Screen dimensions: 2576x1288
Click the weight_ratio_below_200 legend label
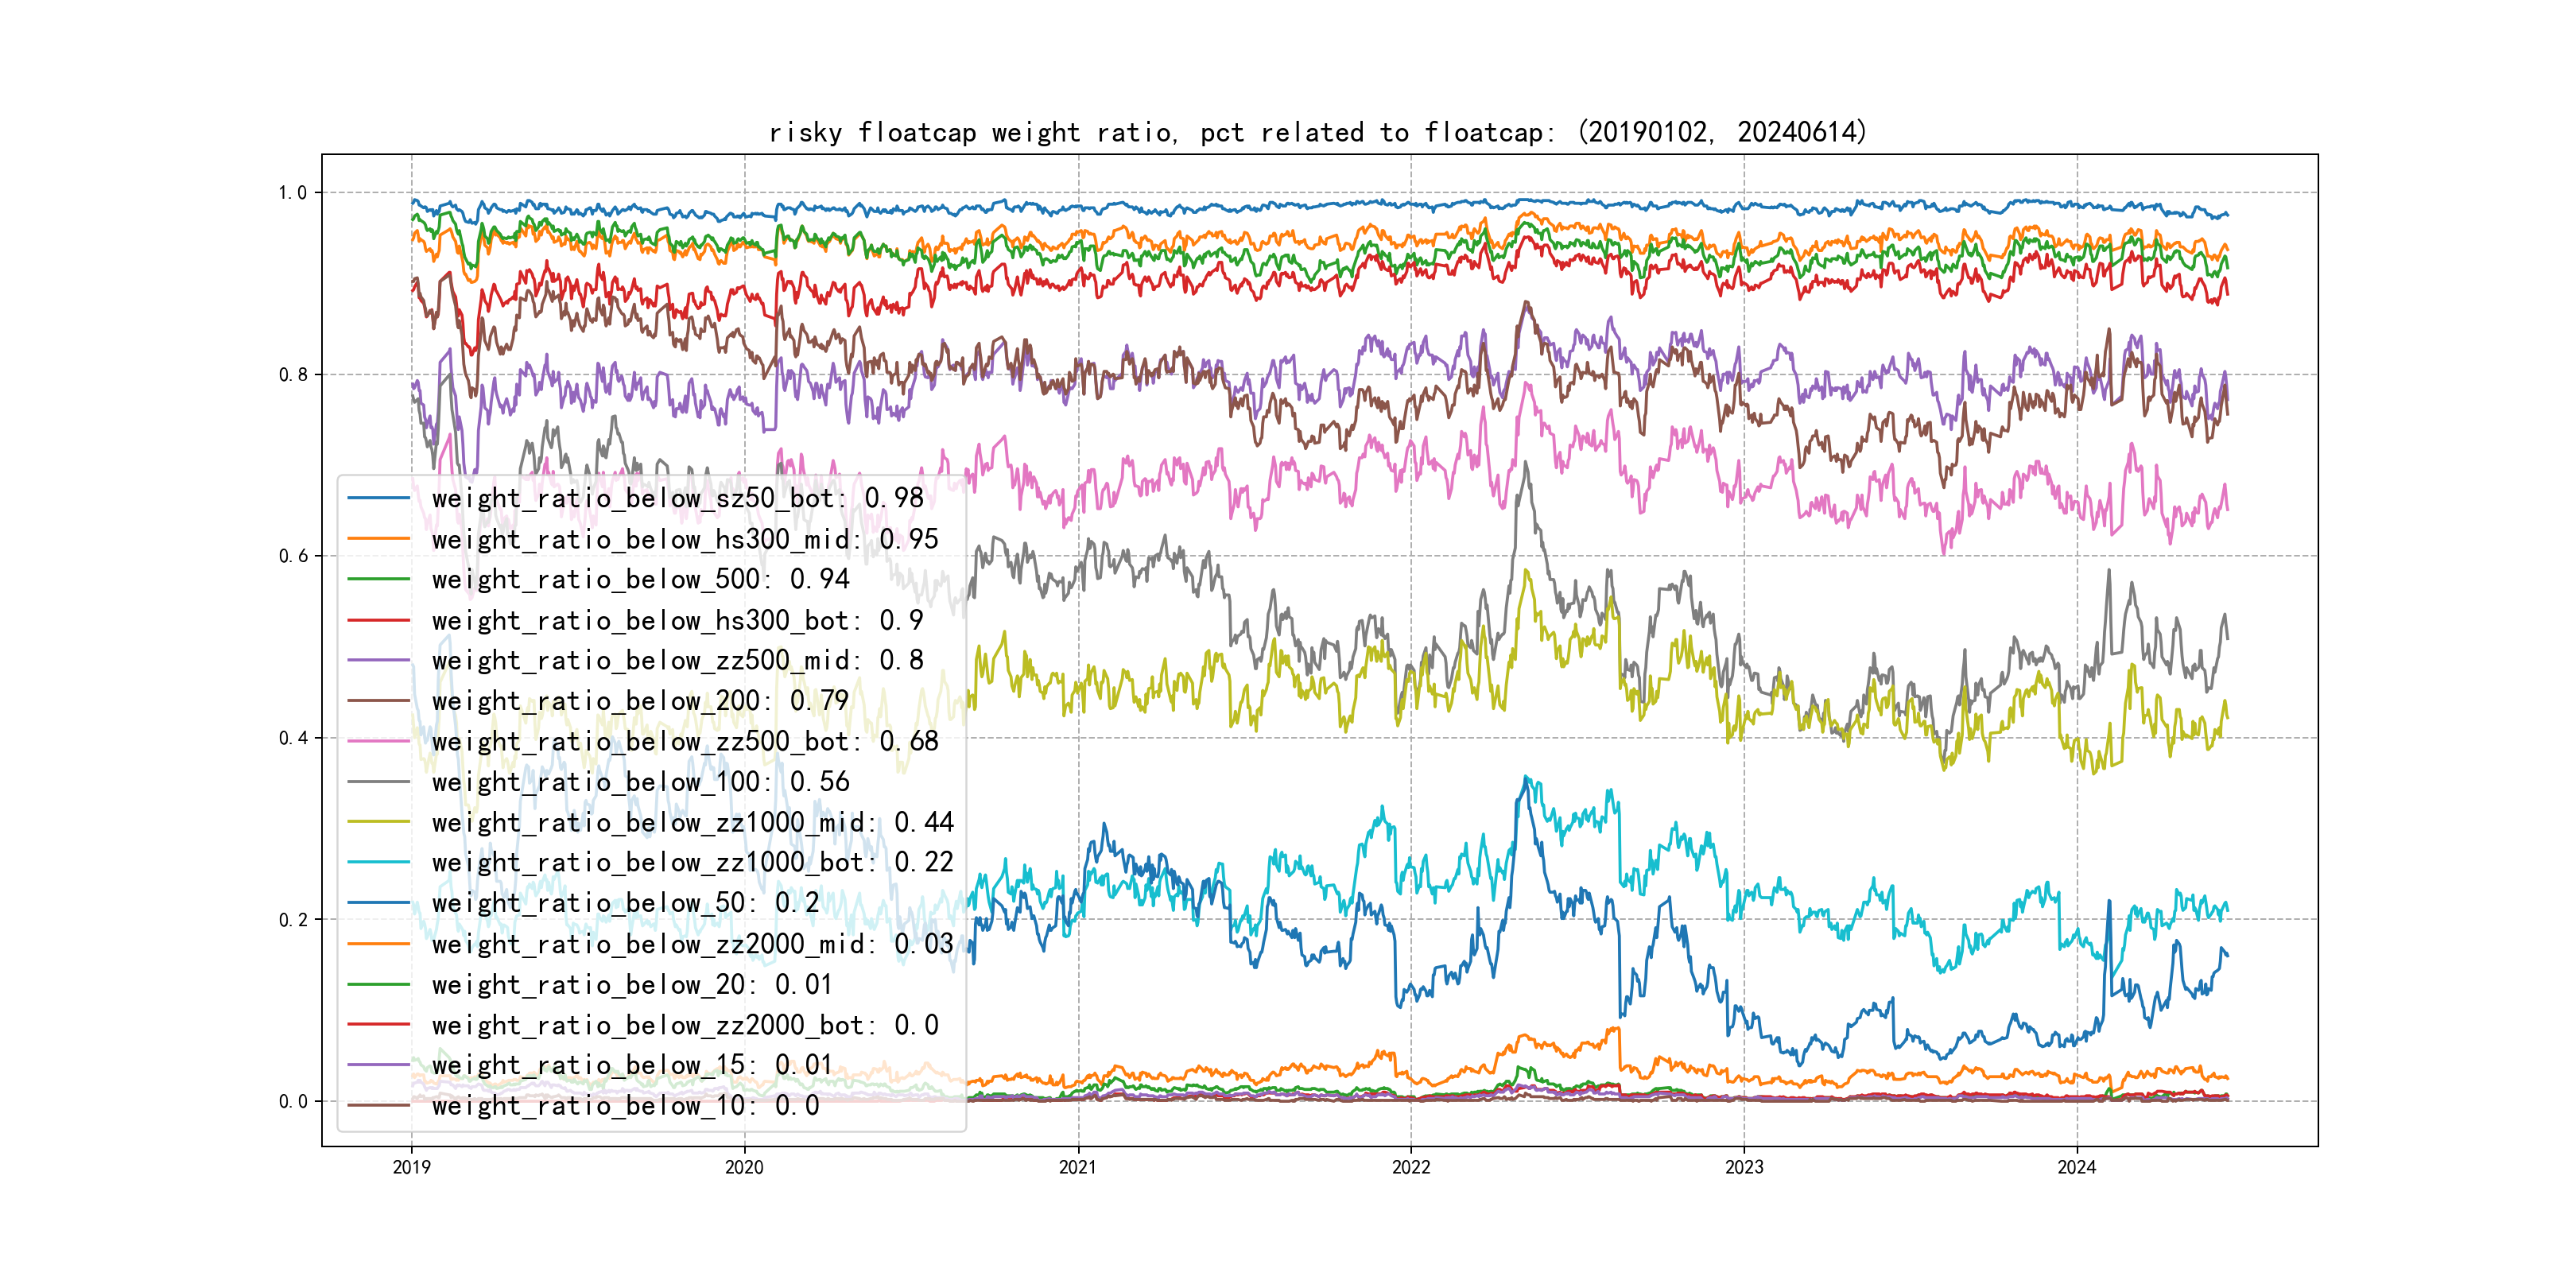tap(640, 701)
